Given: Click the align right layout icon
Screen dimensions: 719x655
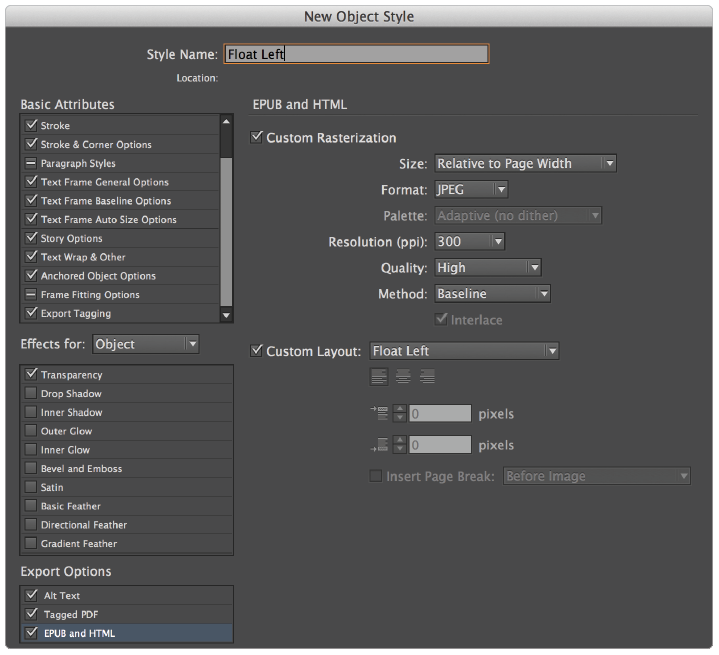Looking at the screenshot, I should 427,377.
